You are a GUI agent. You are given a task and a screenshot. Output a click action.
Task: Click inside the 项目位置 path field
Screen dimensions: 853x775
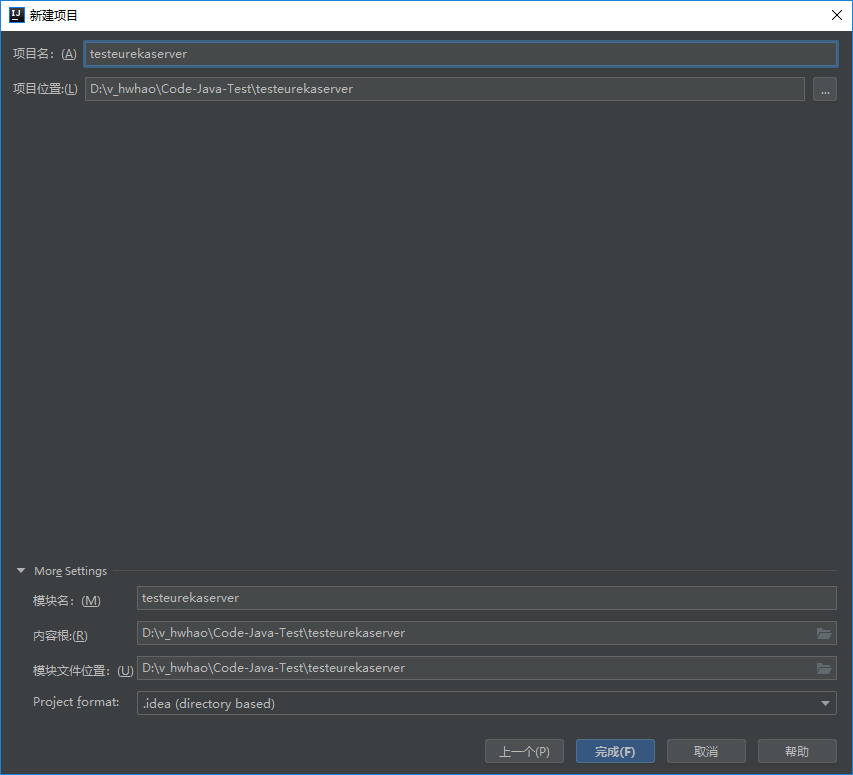444,89
